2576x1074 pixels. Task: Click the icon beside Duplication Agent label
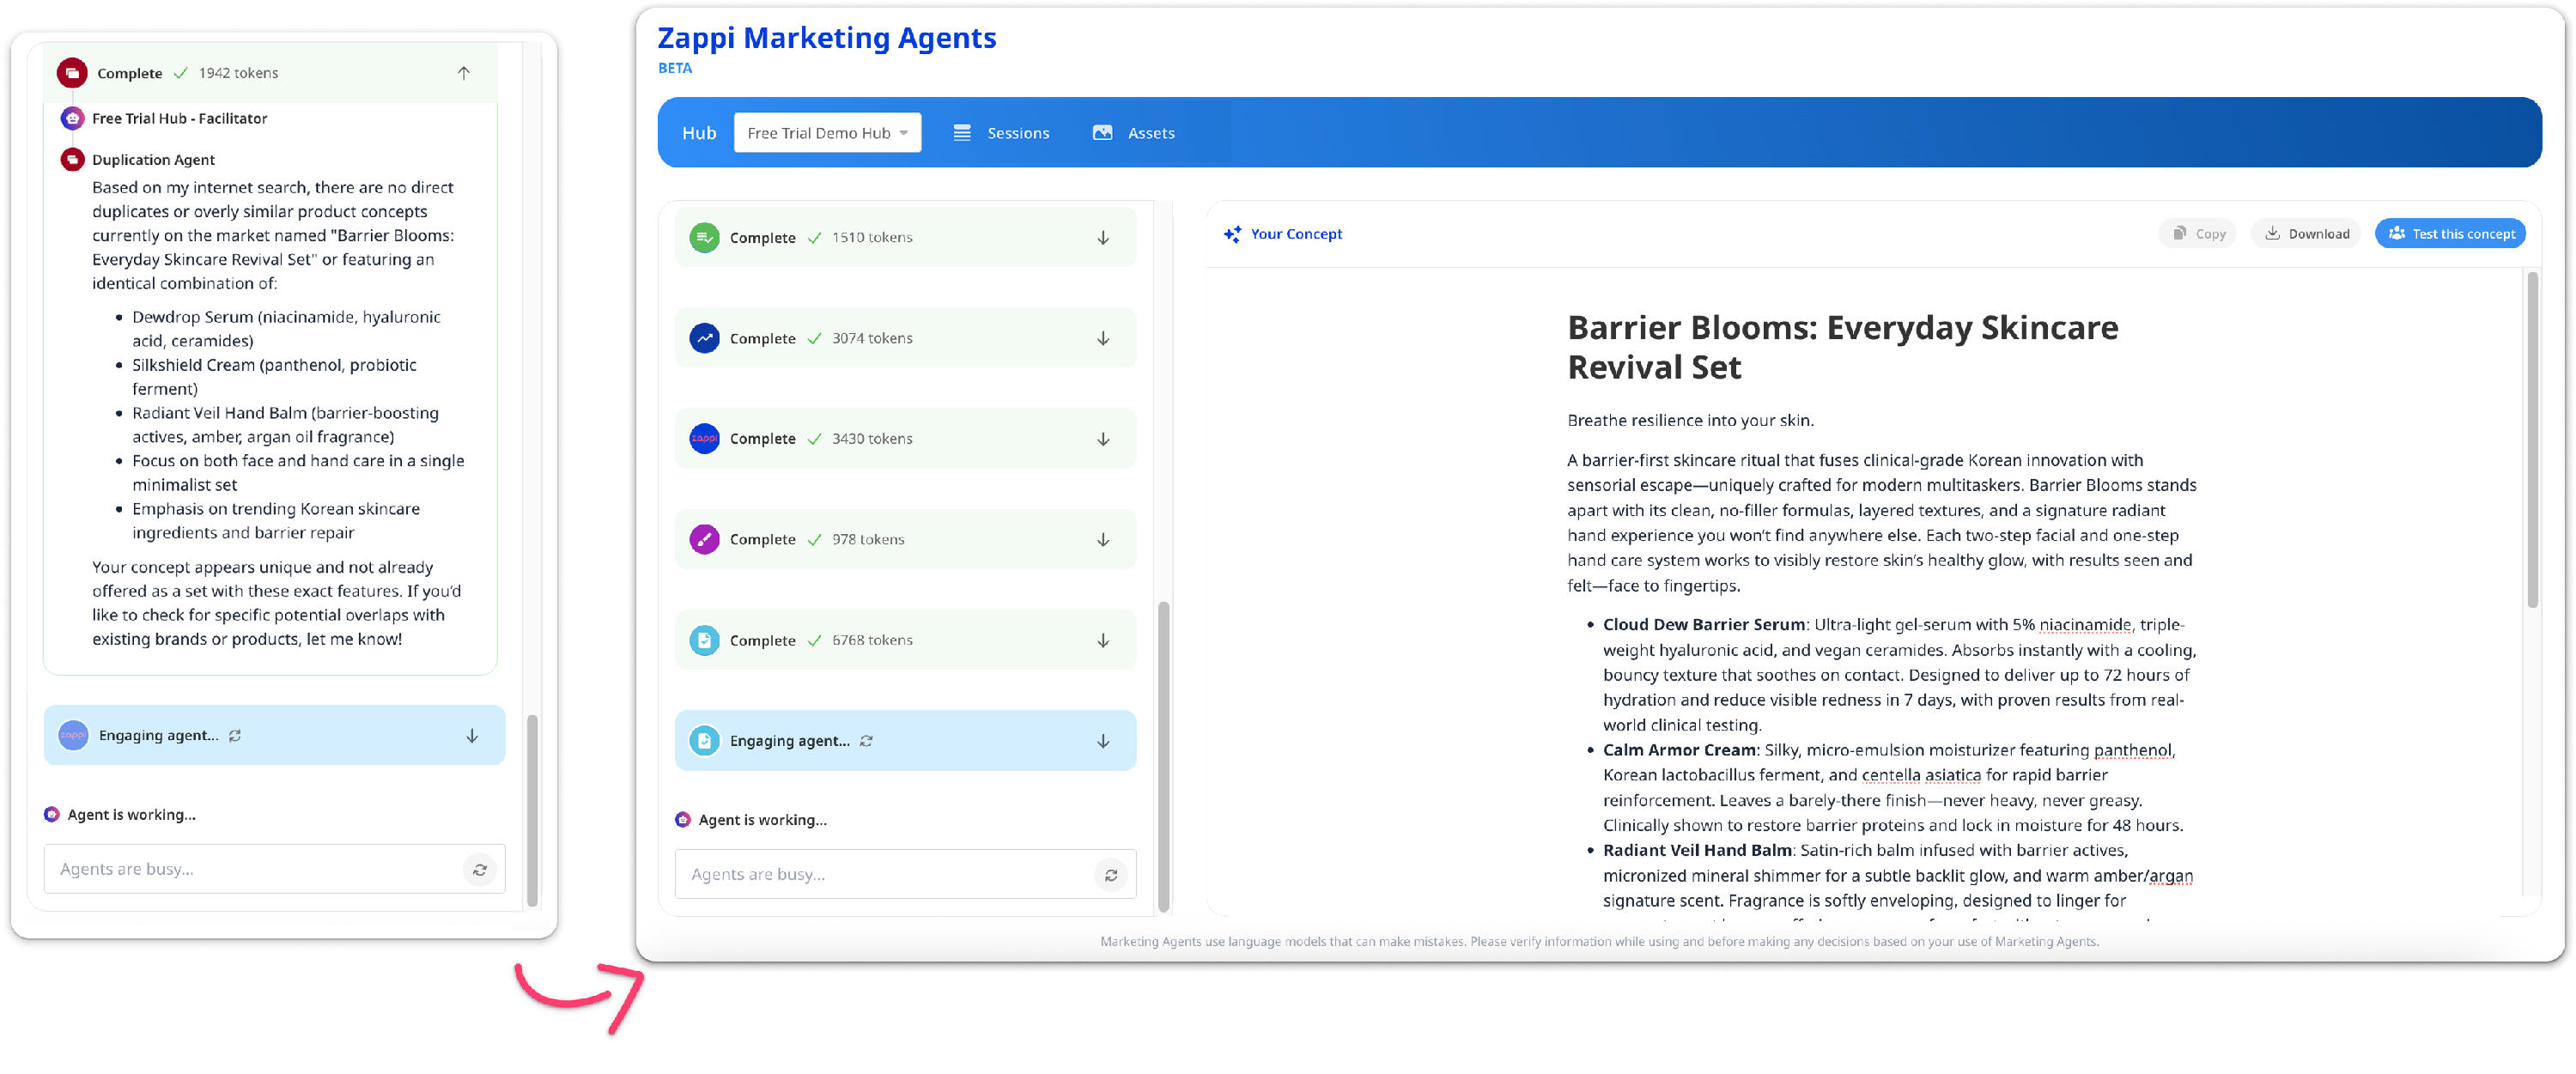[x=72, y=159]
